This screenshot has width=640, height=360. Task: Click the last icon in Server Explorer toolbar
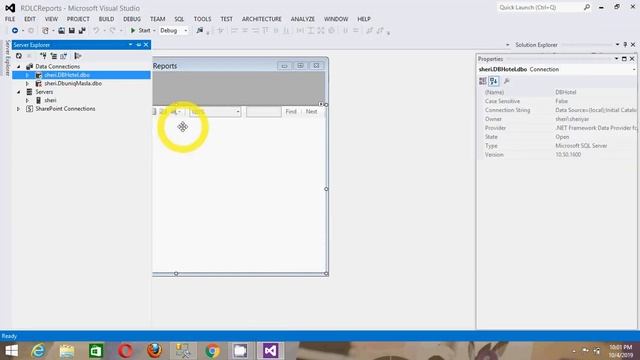tap(78, 56)
